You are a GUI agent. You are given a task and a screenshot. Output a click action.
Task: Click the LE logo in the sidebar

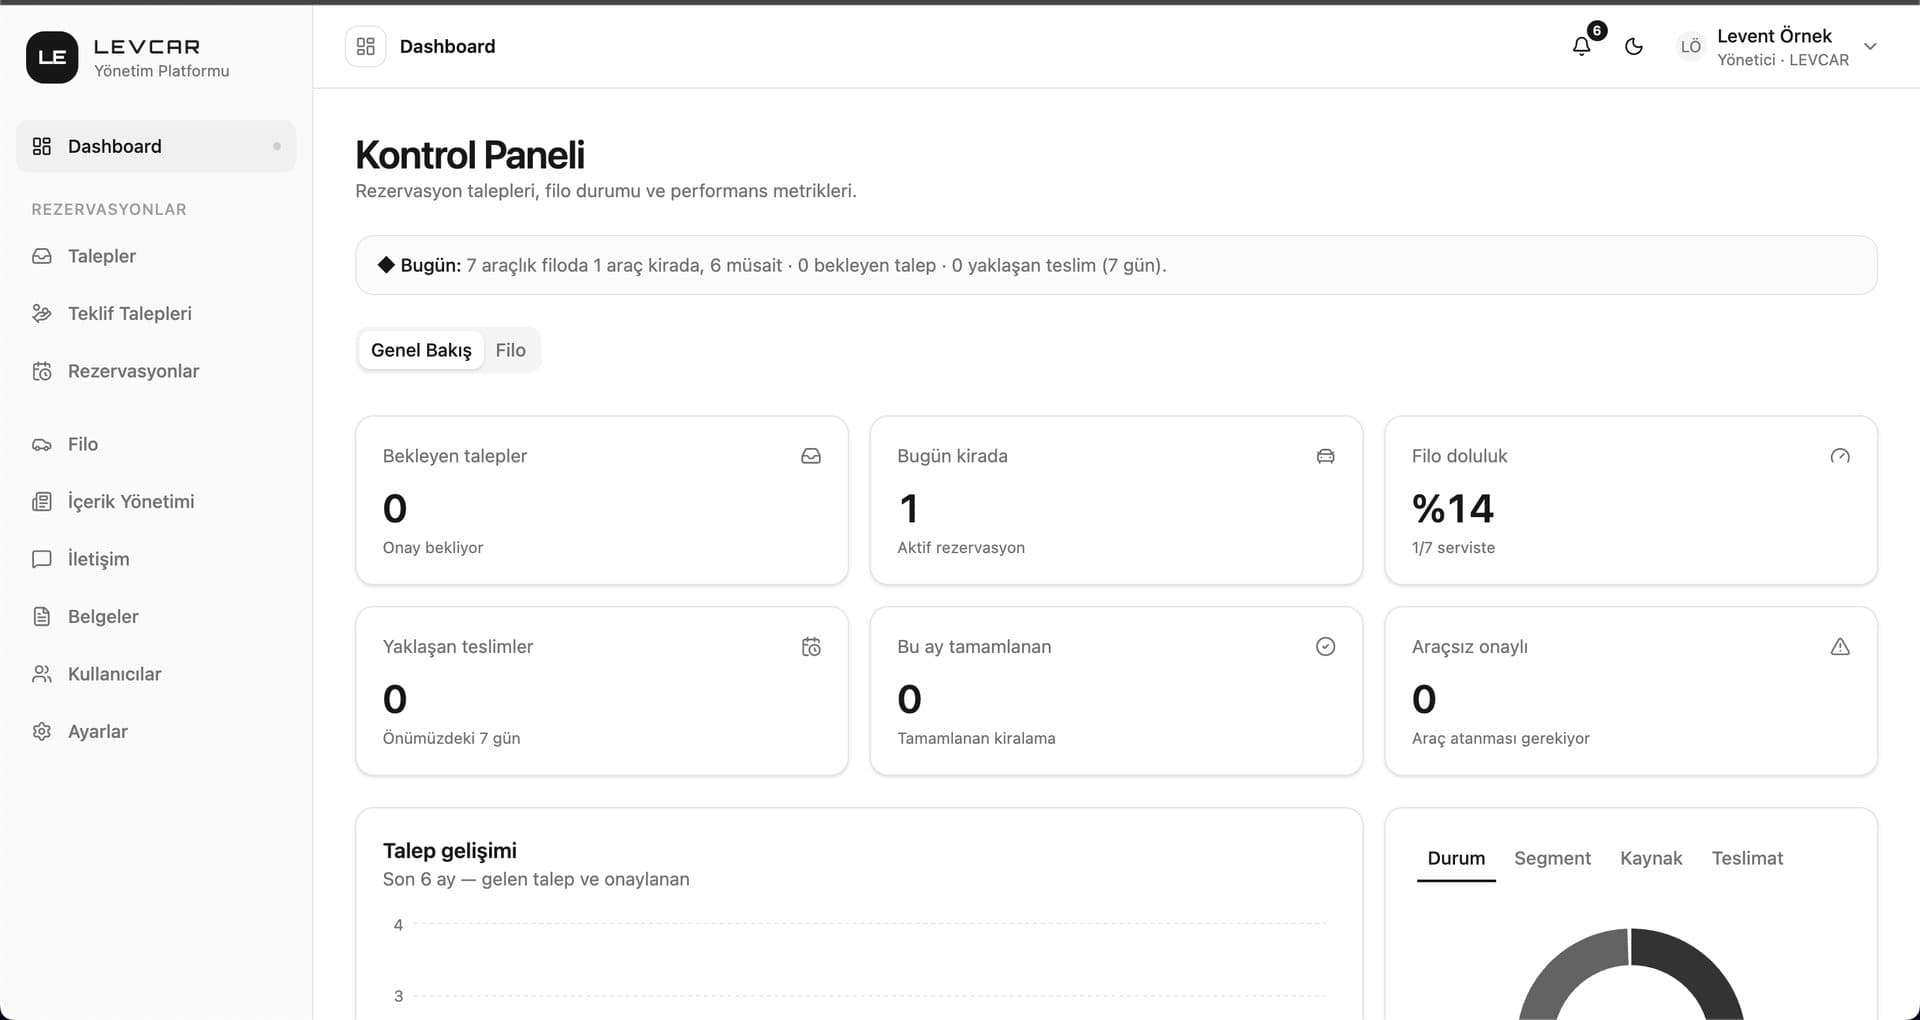pyautogui.click(x=52, y=57)
